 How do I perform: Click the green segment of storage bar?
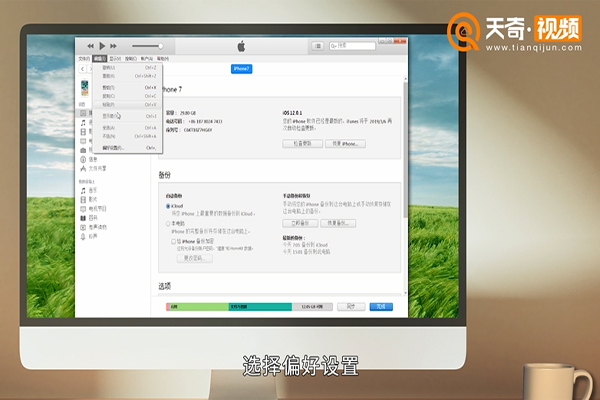tap(199, 307)
